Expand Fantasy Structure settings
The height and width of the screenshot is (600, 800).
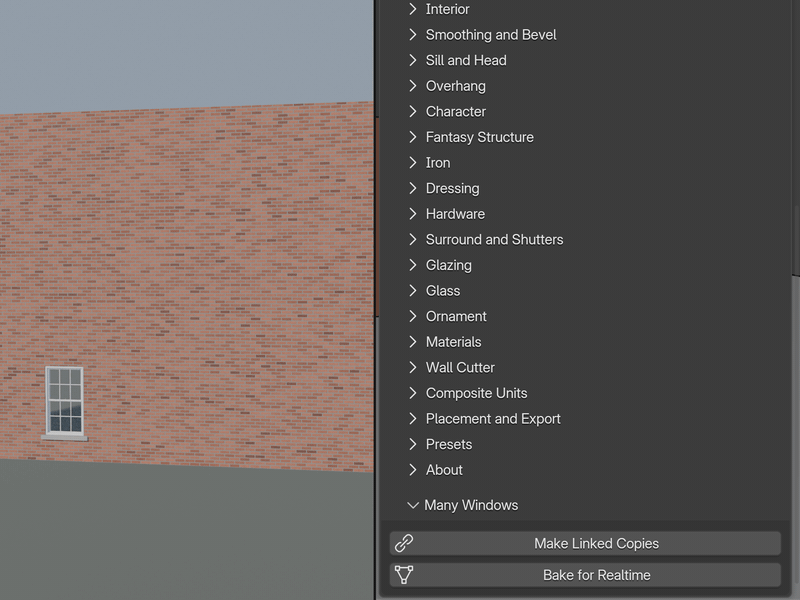[x=470, y=137]
